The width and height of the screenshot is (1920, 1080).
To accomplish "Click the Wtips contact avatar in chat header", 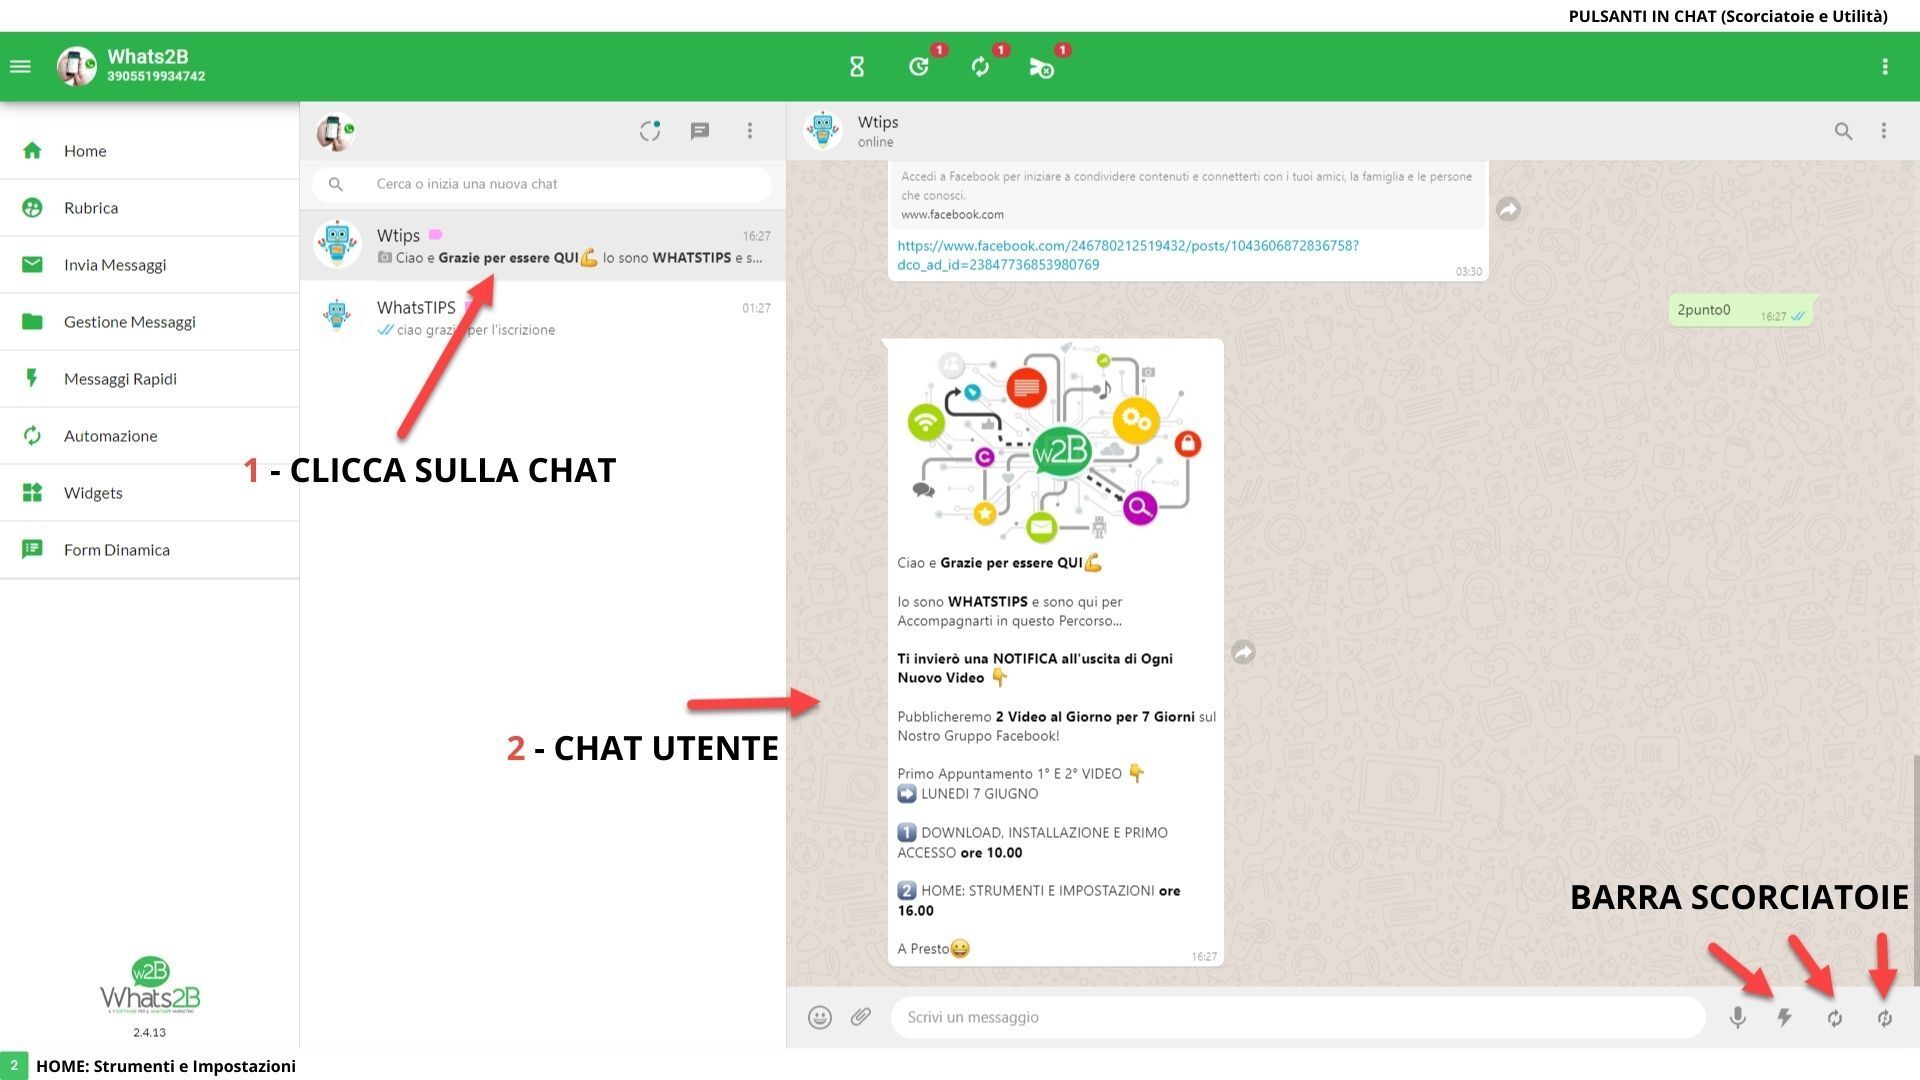I will coord(823,131).
